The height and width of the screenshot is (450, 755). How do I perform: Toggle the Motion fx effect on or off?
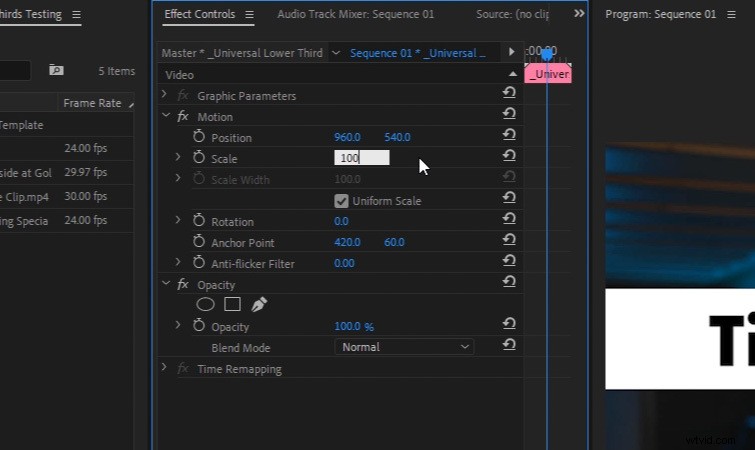pyautogui.click(x=182, y=116)
